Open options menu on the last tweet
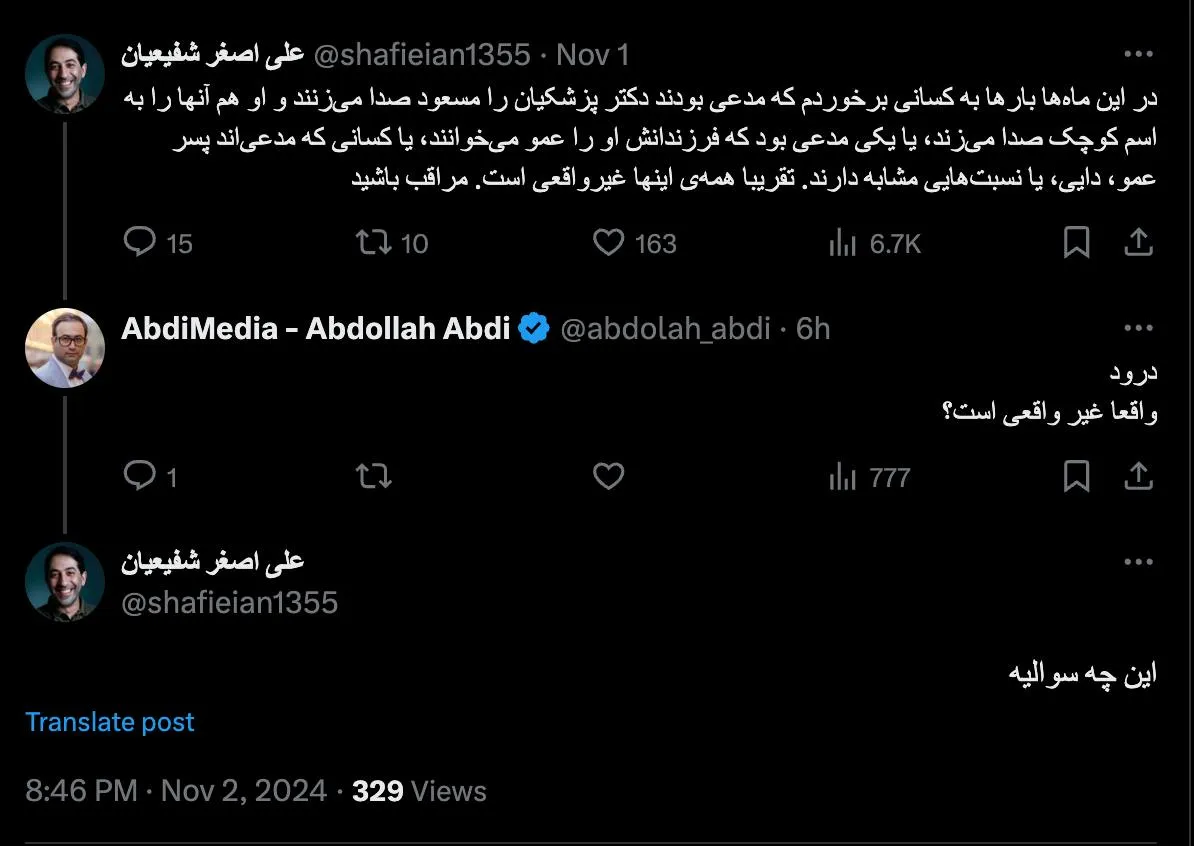The image size is (1194, 846). [1138, 559]
